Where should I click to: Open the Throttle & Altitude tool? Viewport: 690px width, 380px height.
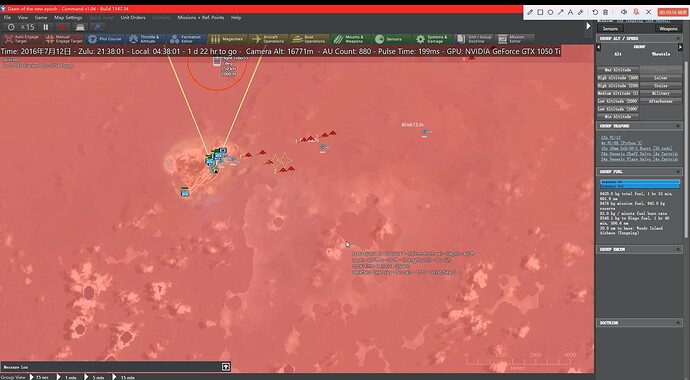(x=145, y=39)
